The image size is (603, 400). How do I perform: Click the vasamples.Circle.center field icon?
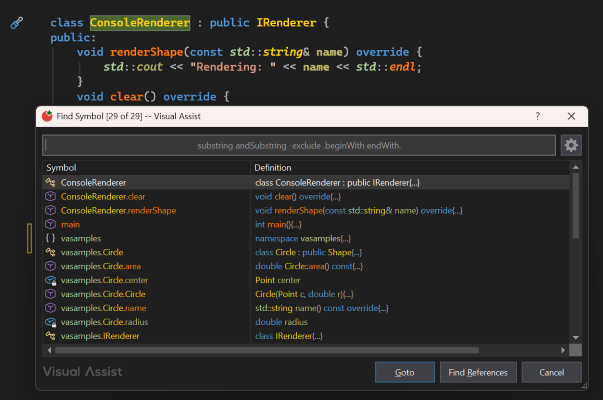click(x=50, y=281)
